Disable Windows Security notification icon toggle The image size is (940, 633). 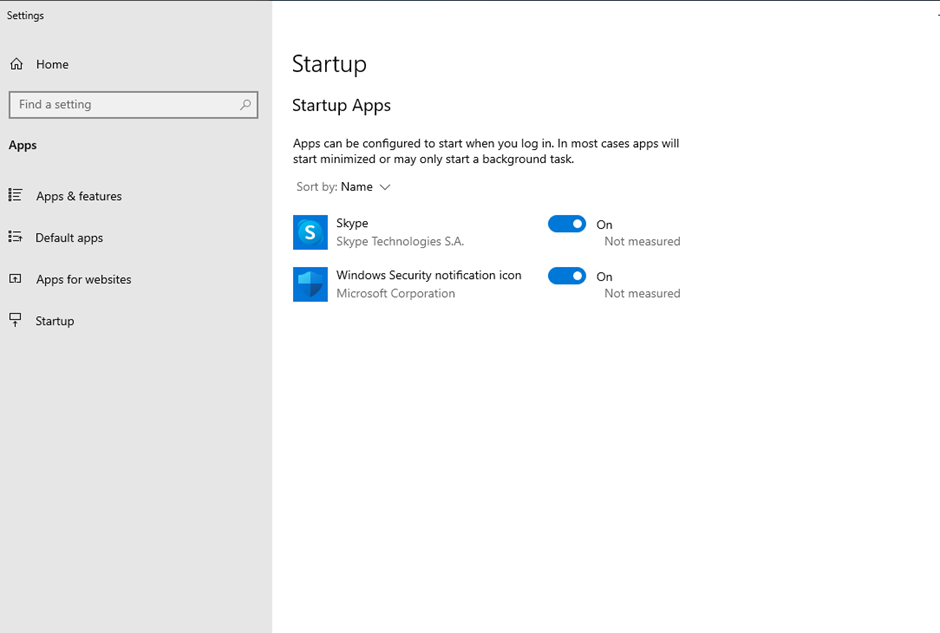coord(567,276)
